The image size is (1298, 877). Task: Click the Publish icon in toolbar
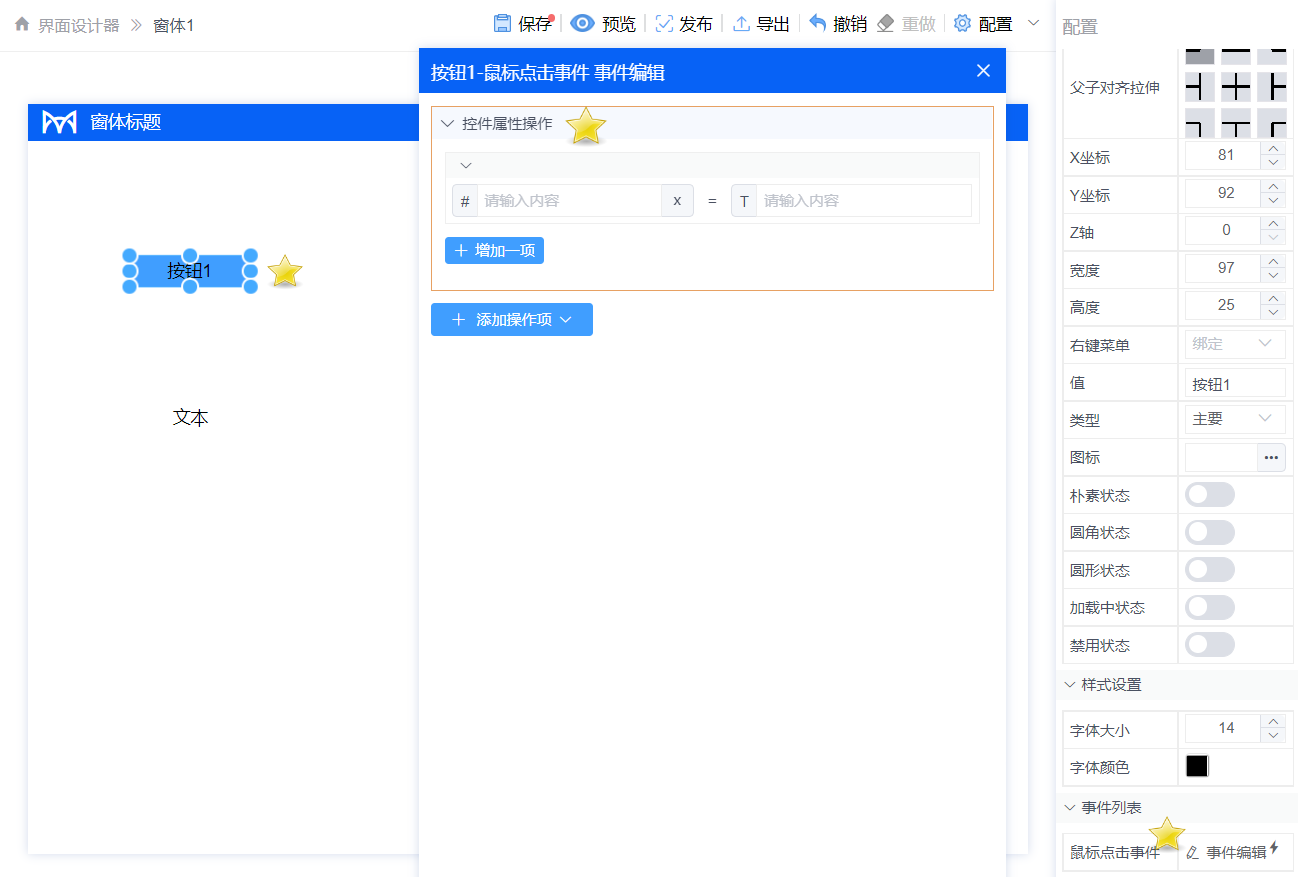coord(664,24)
